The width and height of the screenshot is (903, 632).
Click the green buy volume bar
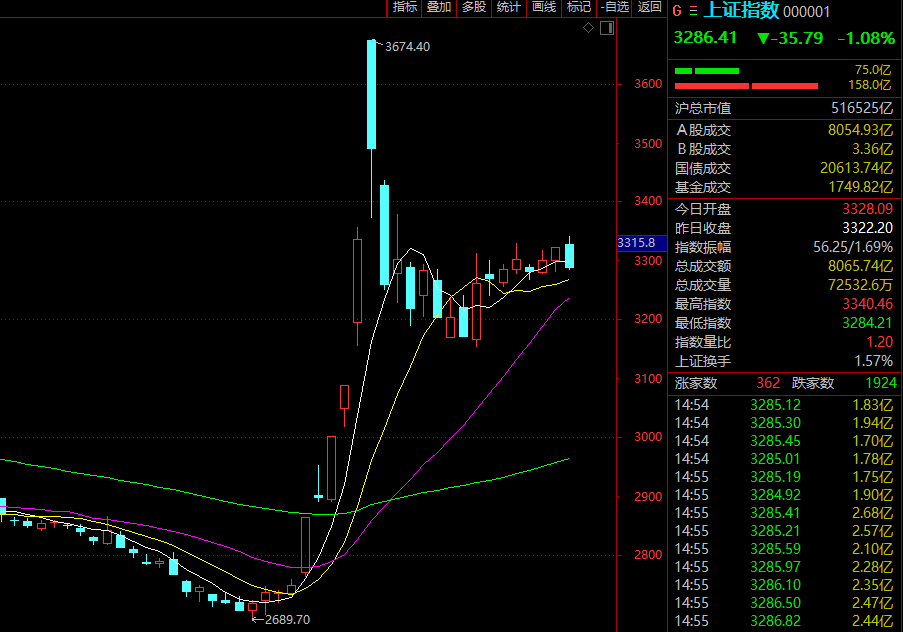[x=707, y=71]
